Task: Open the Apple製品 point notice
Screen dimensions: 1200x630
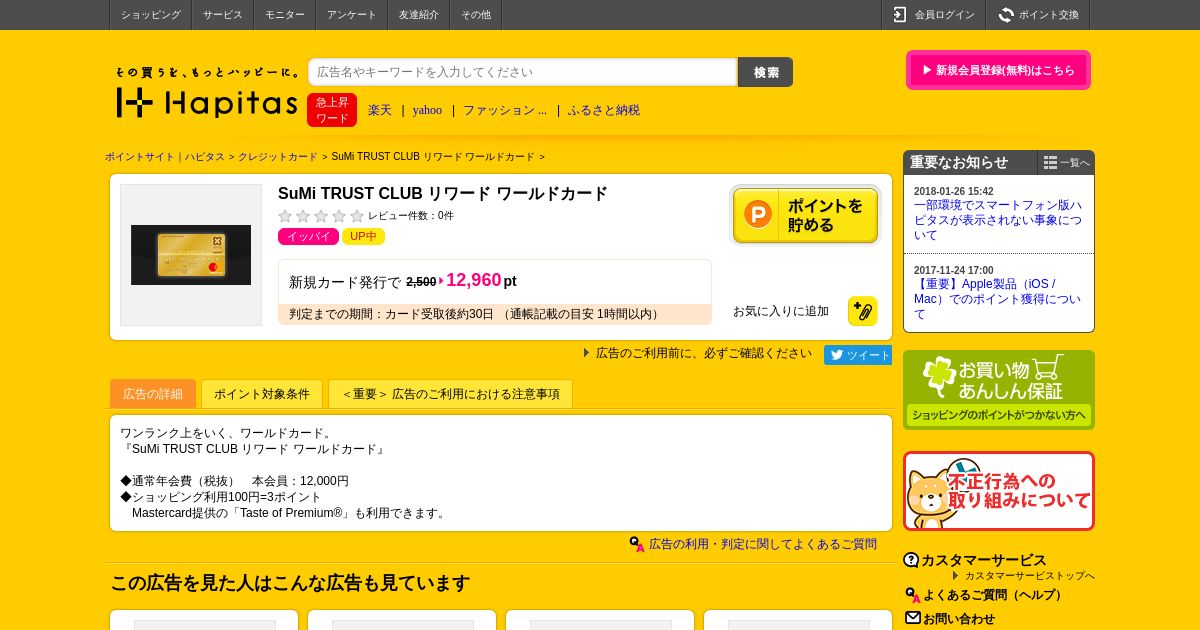Action: [998, 299]
